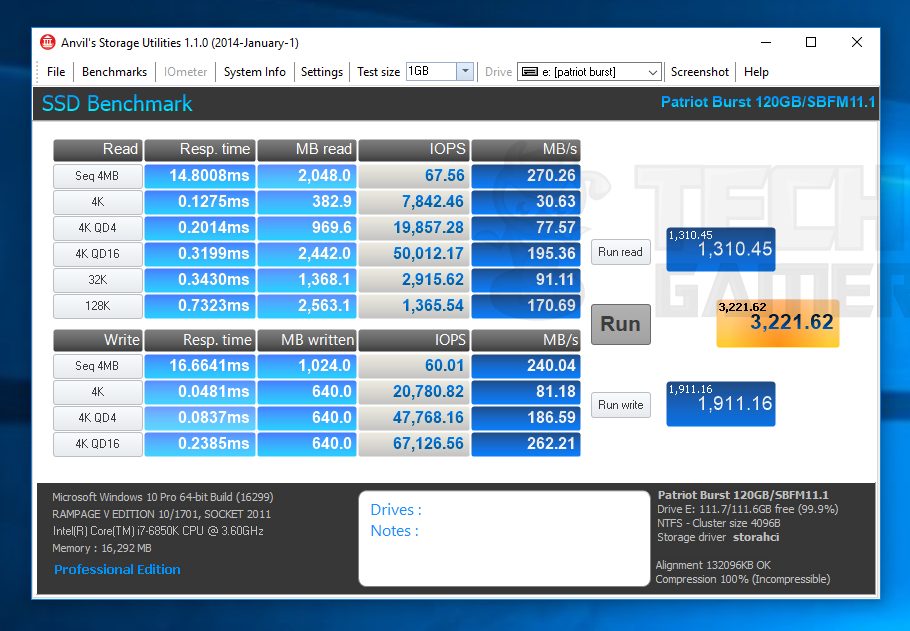Click the Intel Core i7-6850K CPU text

tap(158, 531)
